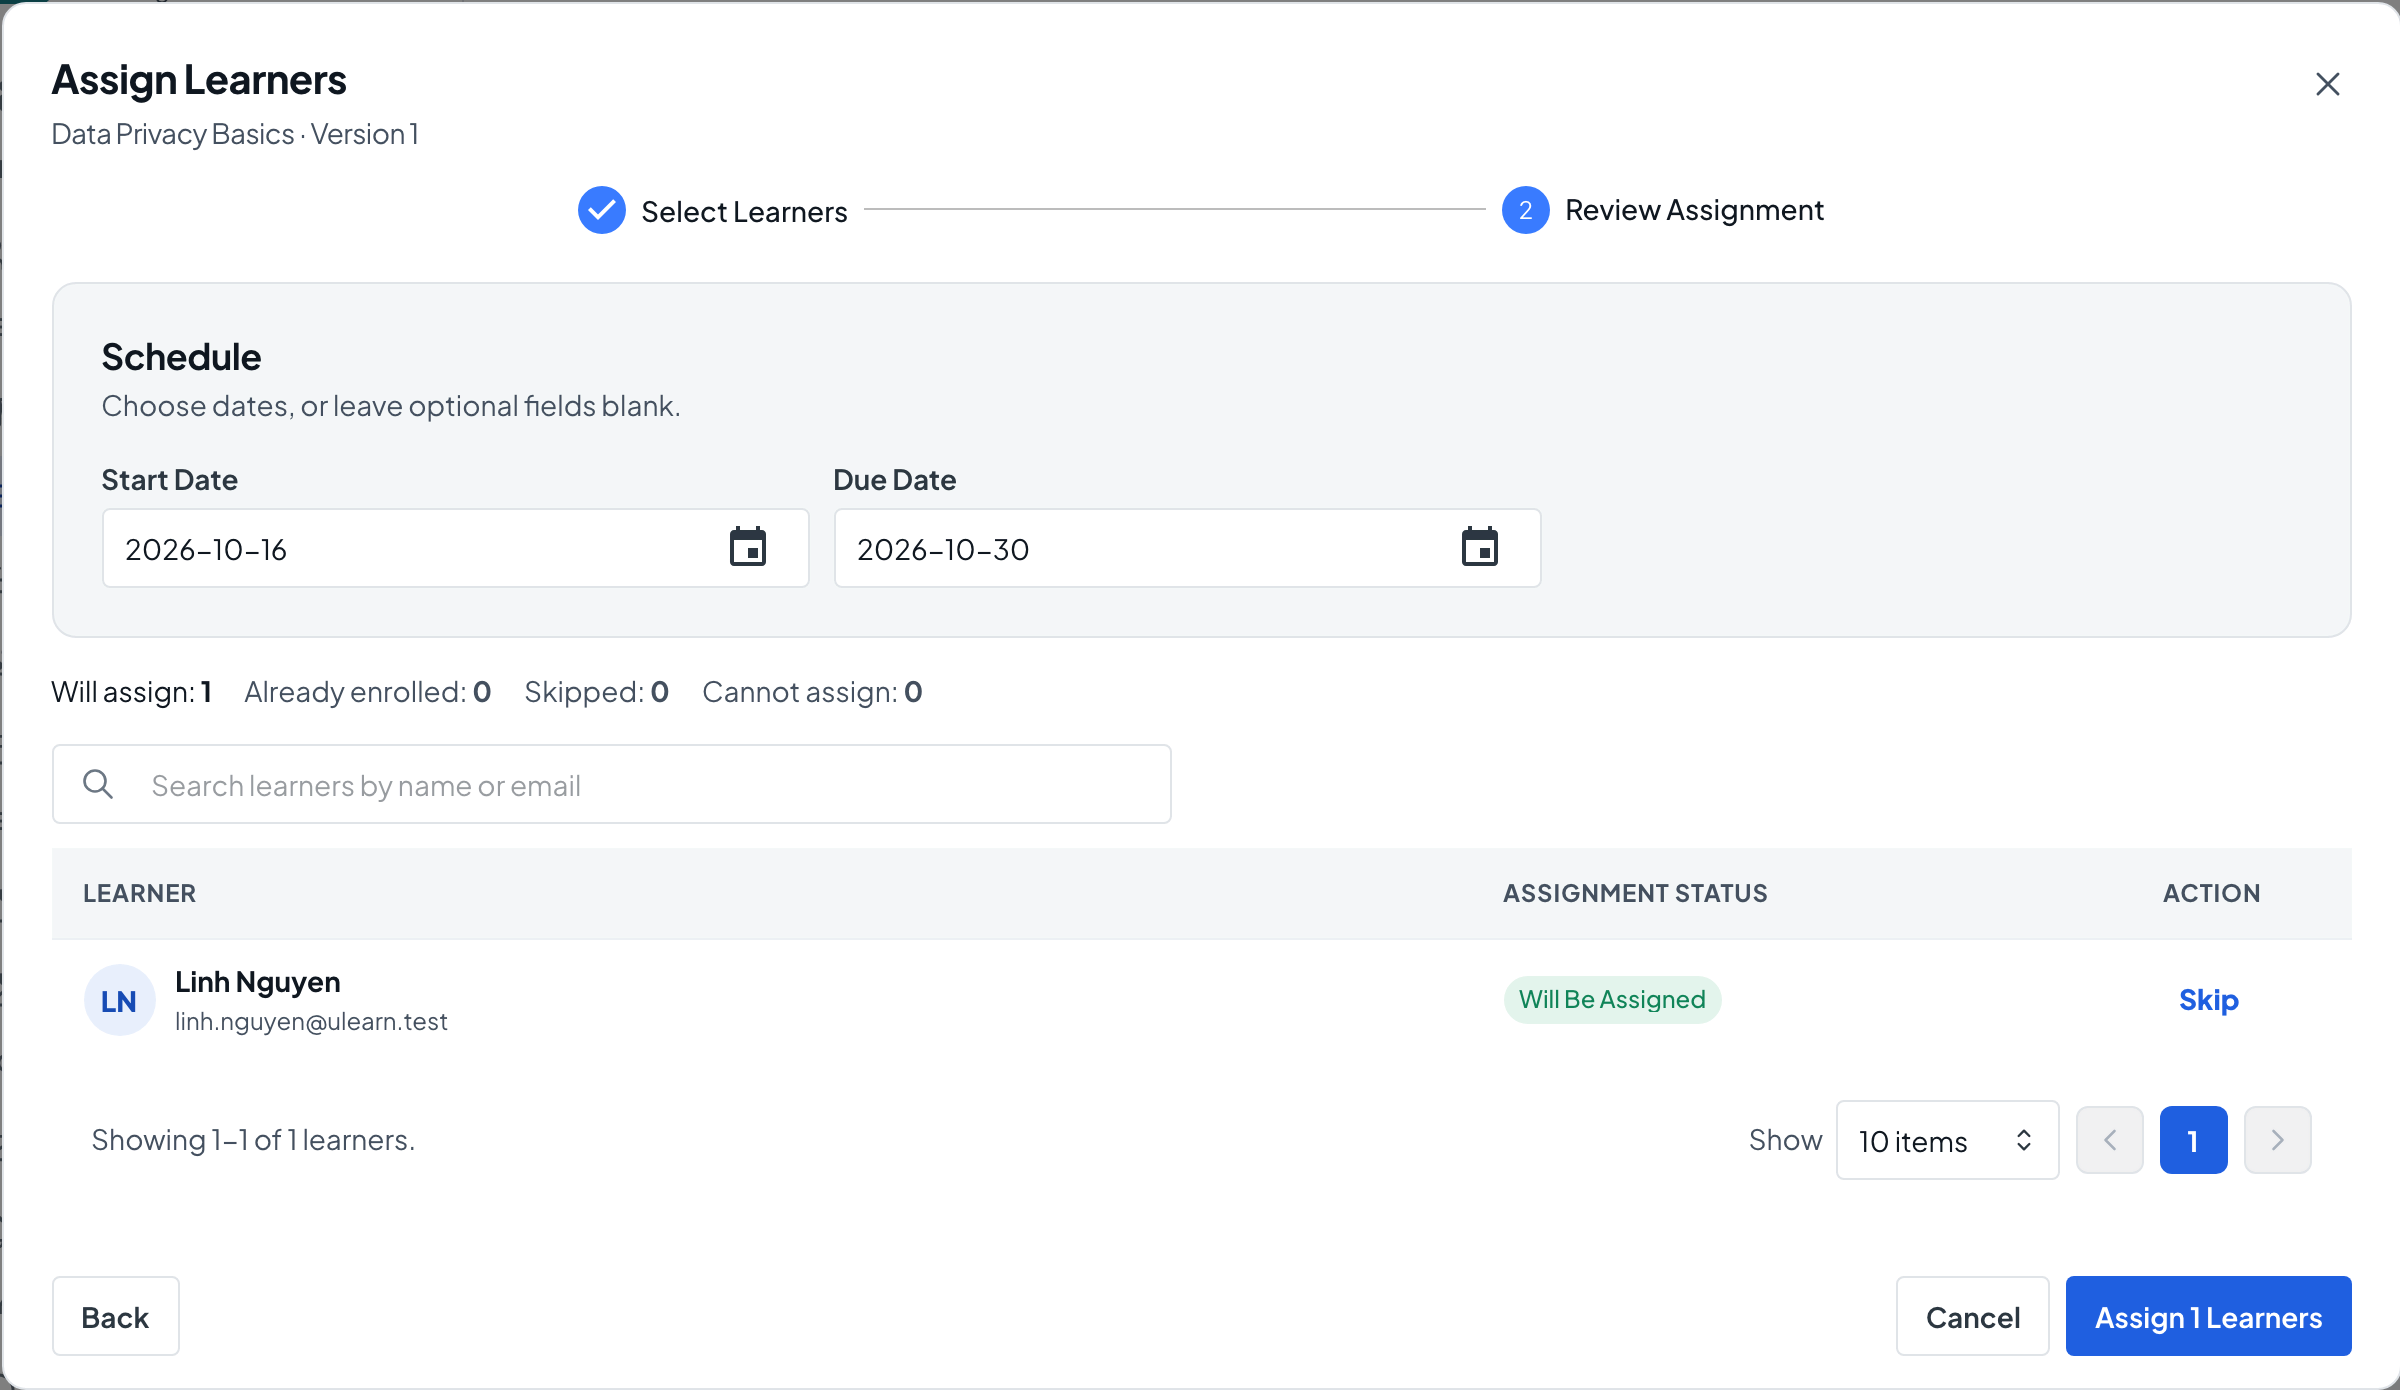Click the ACTION column header
Image resolution: width=2400 pixels, height=1390 pixels.
click(x=2211, y=893)
